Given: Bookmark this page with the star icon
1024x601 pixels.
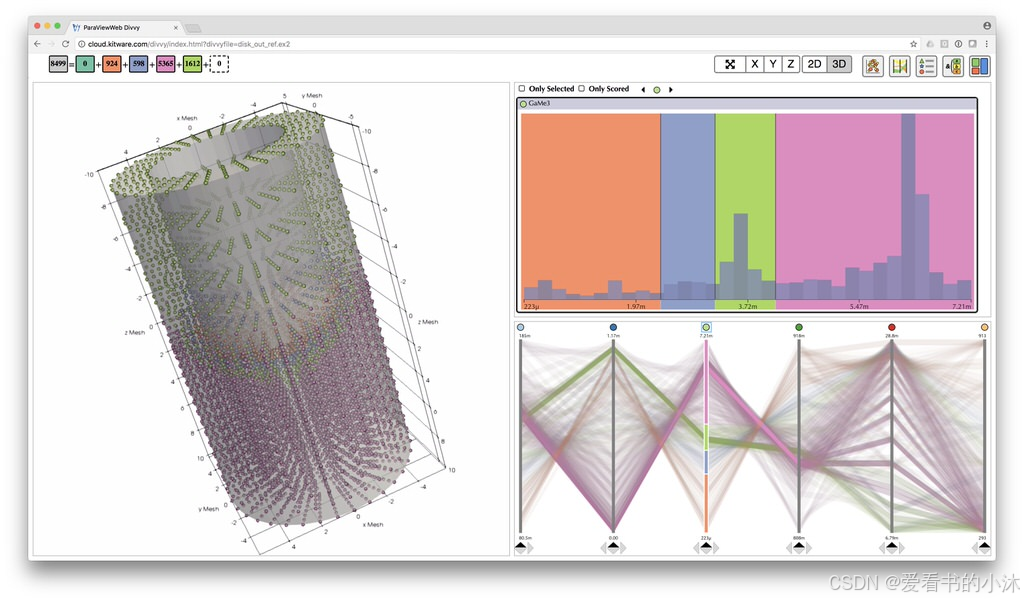Looking at the screenshot, I should click(913, 44).
